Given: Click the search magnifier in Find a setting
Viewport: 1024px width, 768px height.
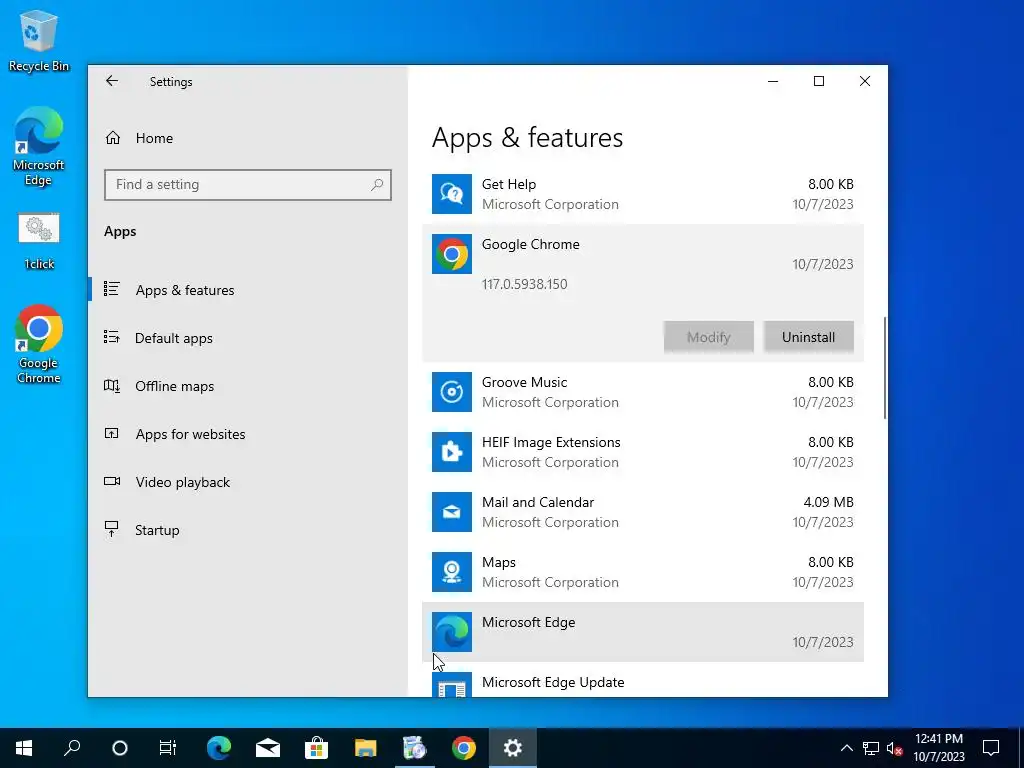Looking at the screenshot, I should (x=377, y=185).
